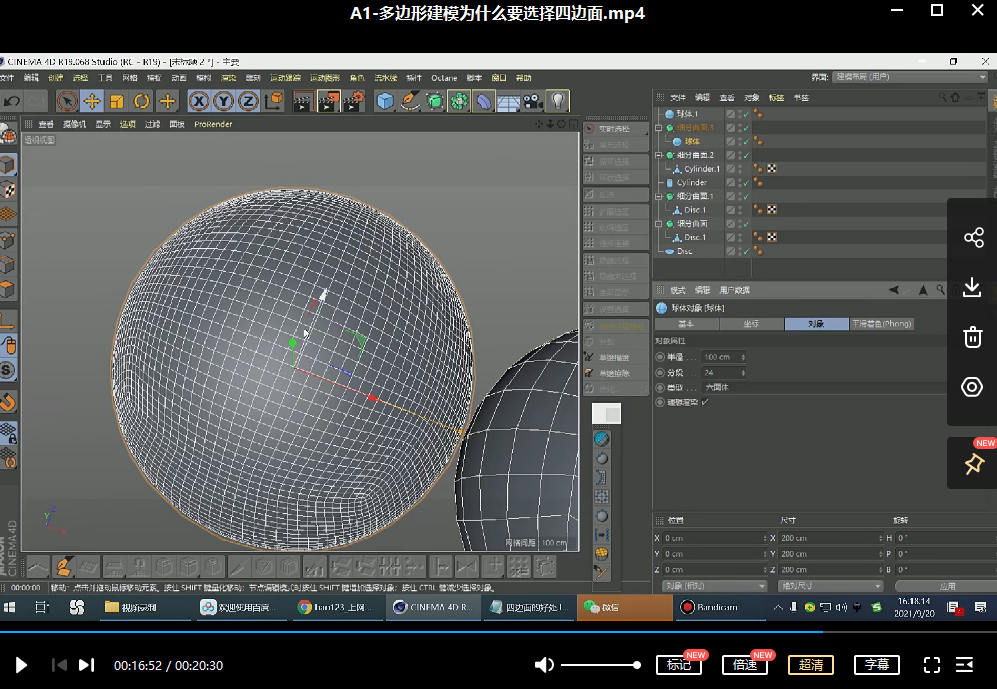Toggle the 渲染完美 checkbox
Image resolution: width=997 pixels, height=689 pixels.
(x=705, y=402)
